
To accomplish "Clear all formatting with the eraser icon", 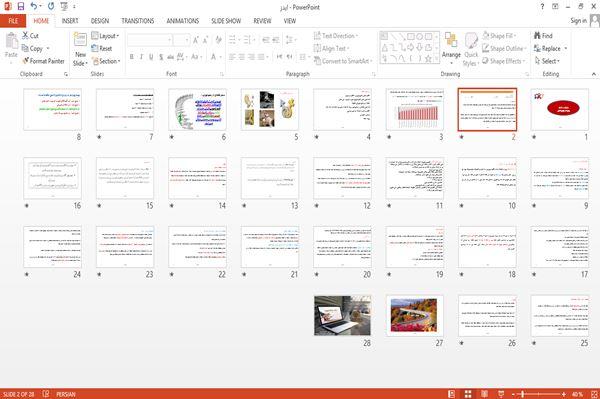I will click(218, 40).
